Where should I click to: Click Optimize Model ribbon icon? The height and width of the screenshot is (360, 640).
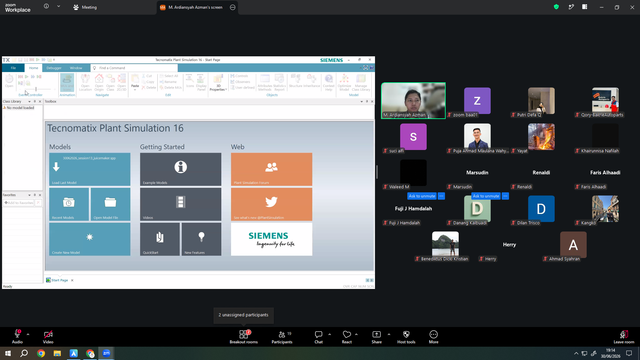coord(344,83)
